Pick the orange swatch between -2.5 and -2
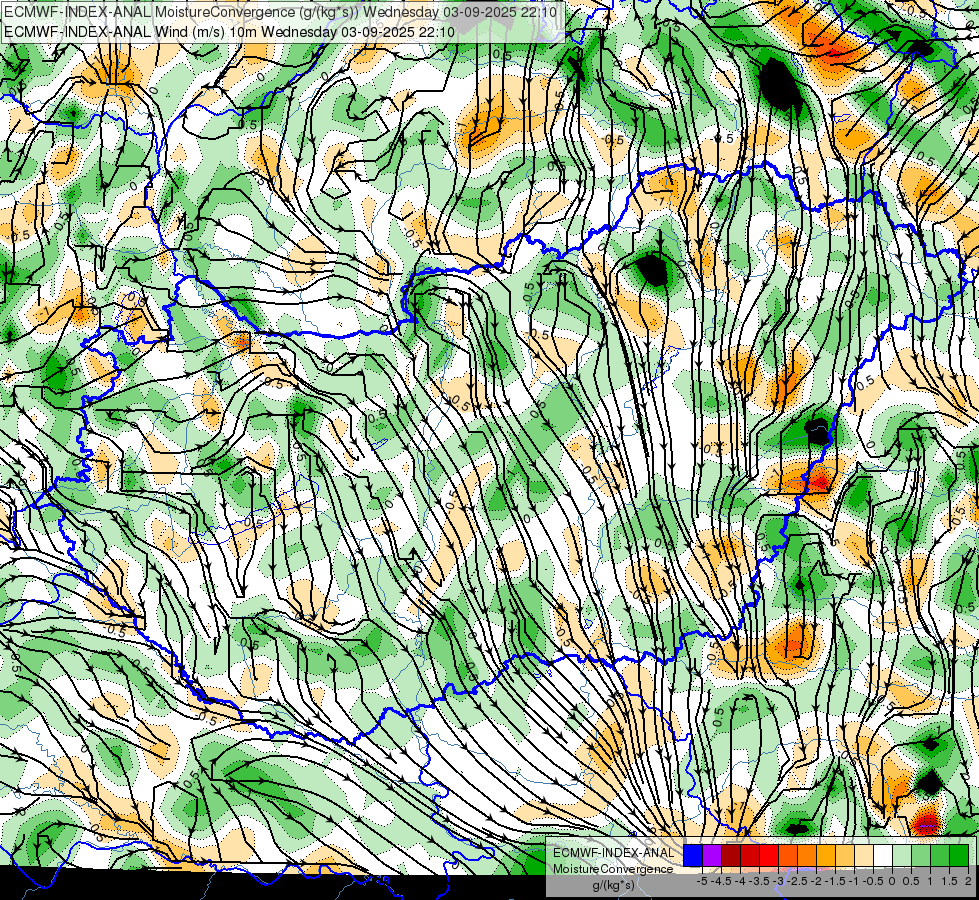 pyautogui.click(x=807, y=856)
